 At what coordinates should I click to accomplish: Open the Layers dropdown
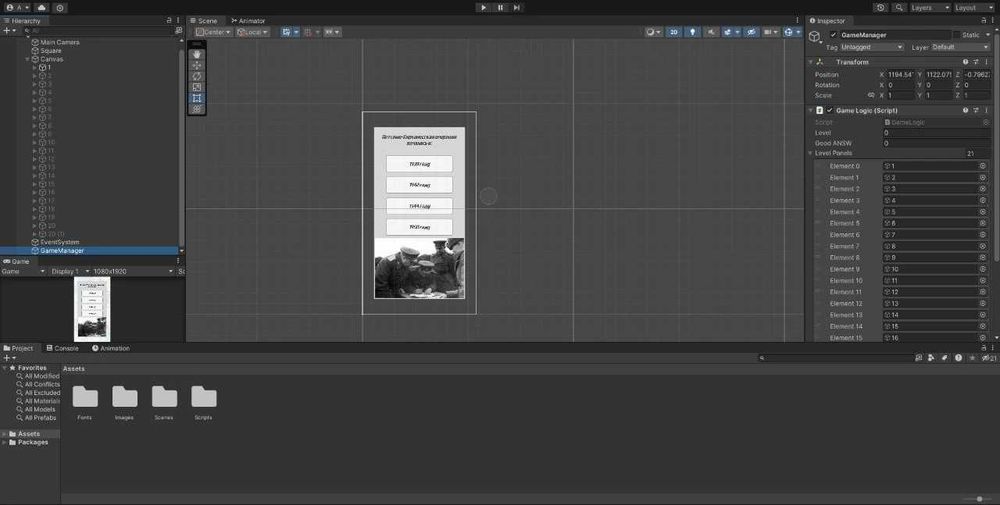pyautogui.click(x=929, y=8)
